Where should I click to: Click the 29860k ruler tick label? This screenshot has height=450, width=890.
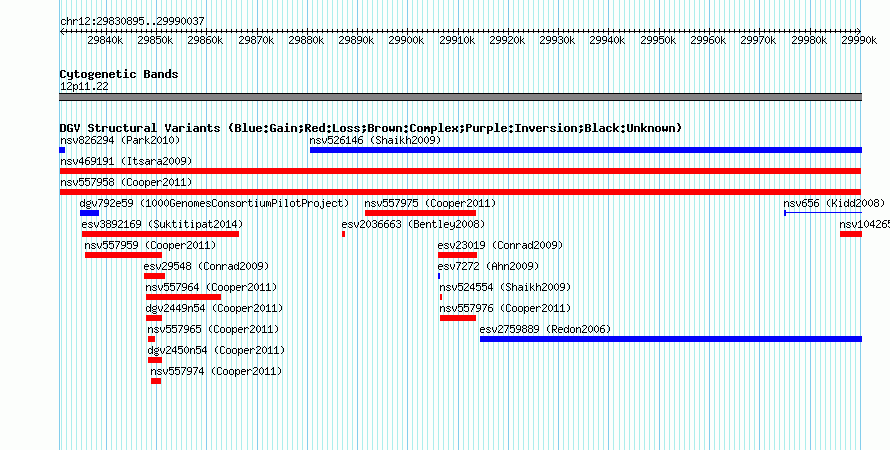pos(205,40)
